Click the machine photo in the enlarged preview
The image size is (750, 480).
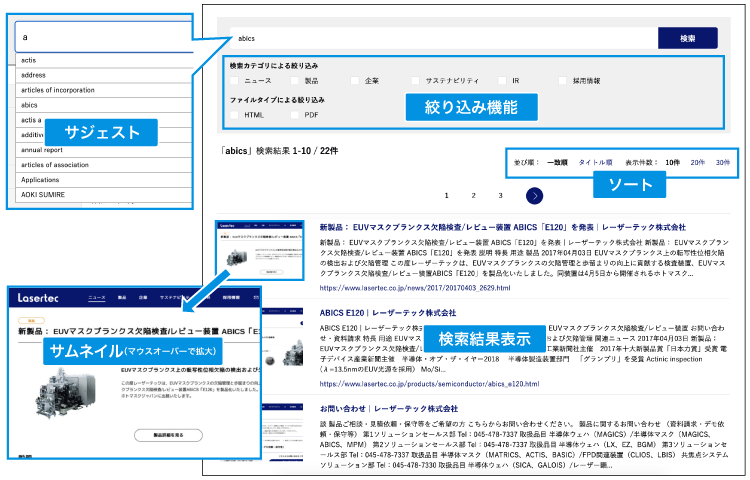point(66,394)
